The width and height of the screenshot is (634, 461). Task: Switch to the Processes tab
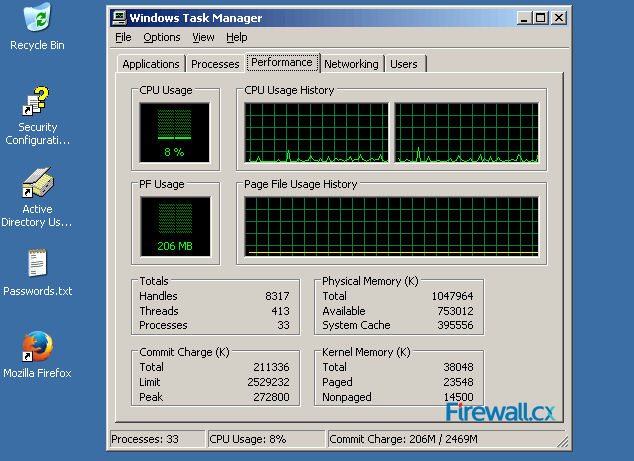pyautogui.click(x=215, y=64)
